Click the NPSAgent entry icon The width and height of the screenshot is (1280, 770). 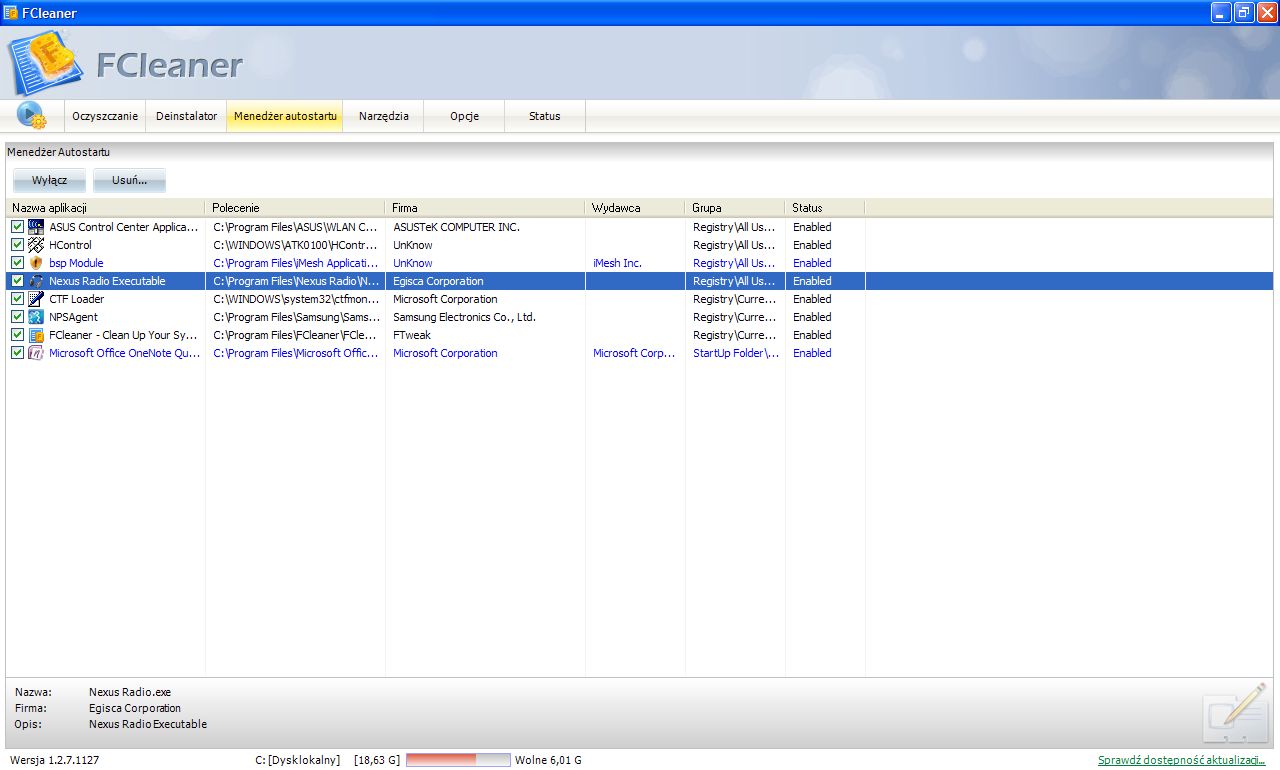tap(36, 317)
